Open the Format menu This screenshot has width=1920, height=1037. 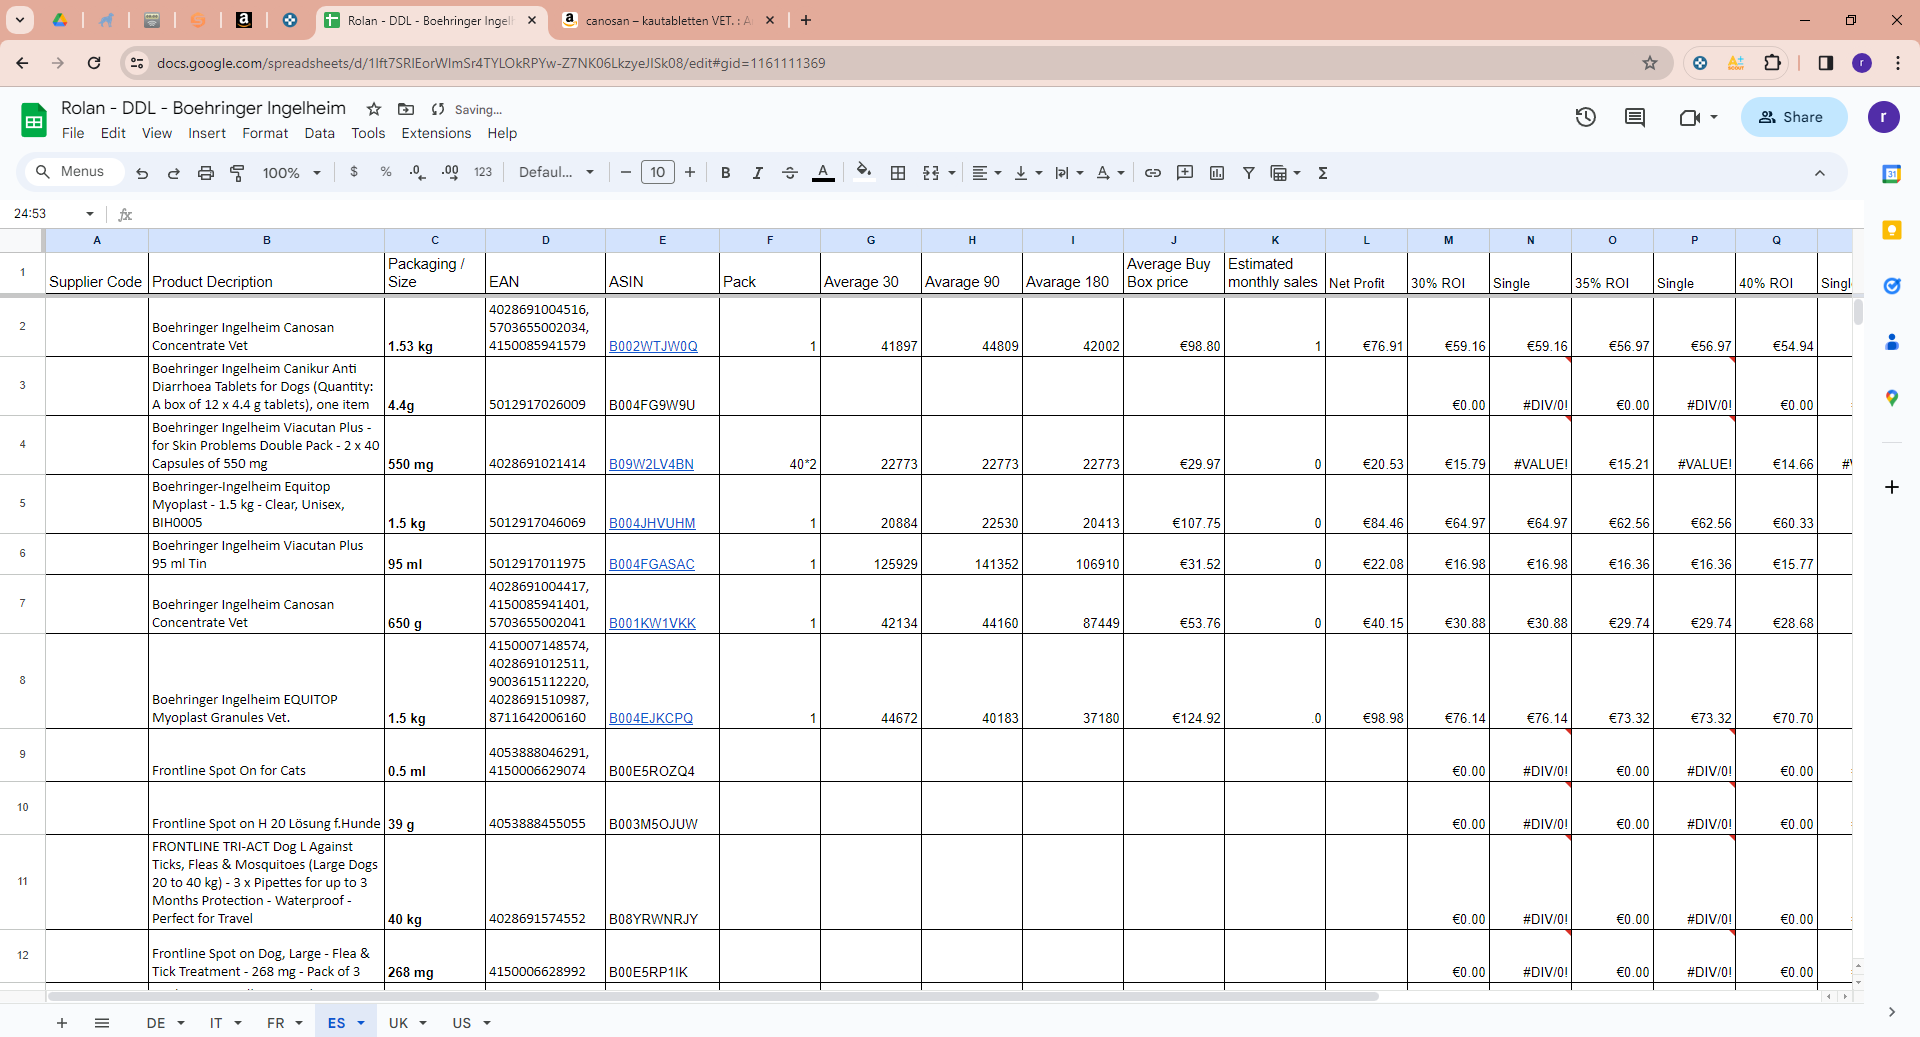265,133
